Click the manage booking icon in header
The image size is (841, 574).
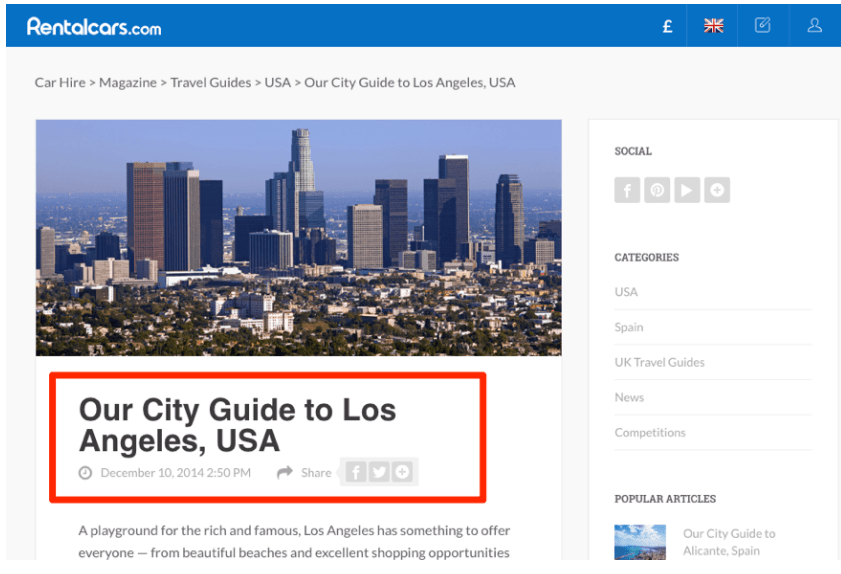pyautogui.click(x=763, y=27)
